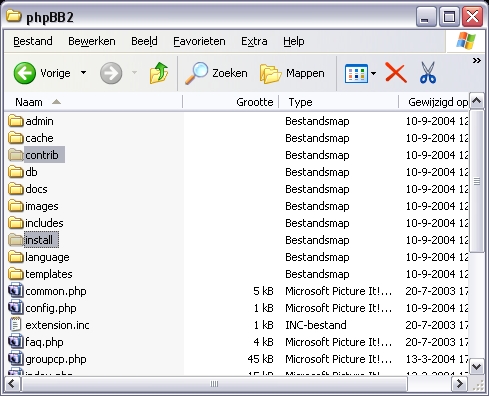This screenshot has width=489, height=396.
Task: Click the Views (Beeld) toolbar icon
Action: [356, 73]
